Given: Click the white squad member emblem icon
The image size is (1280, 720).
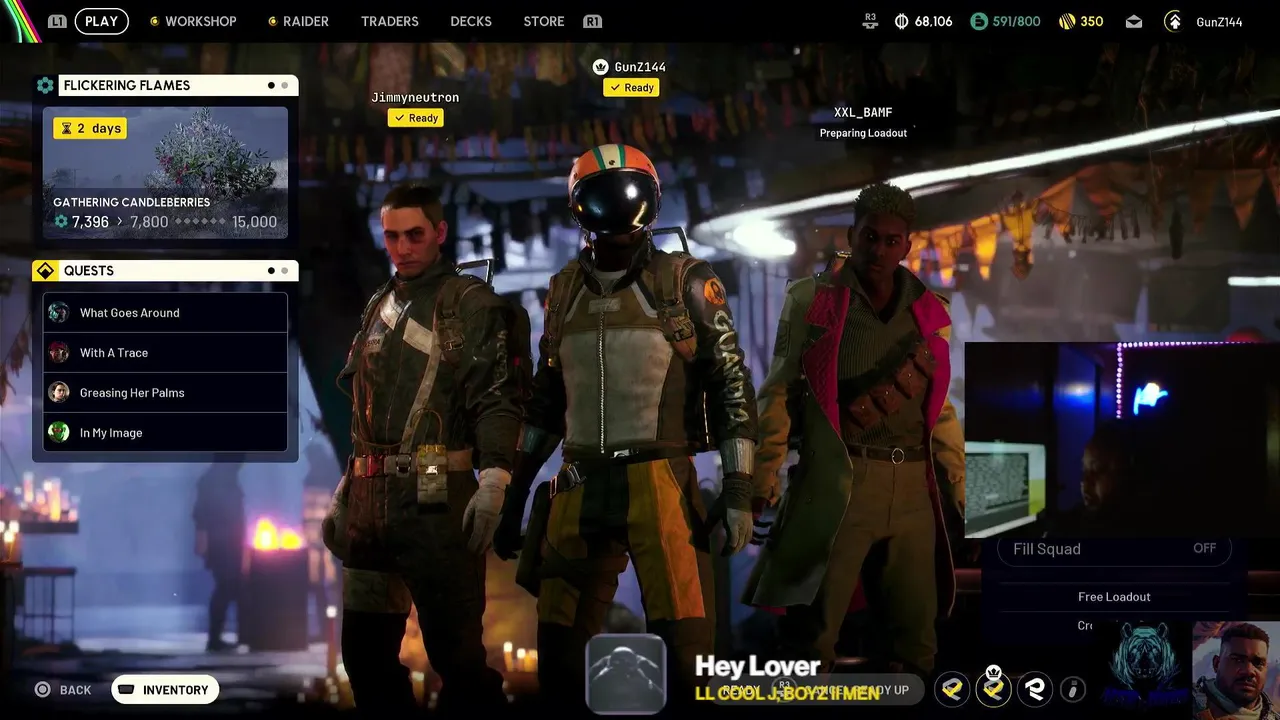Looking at the screenshot, I should coord(1035,689).
